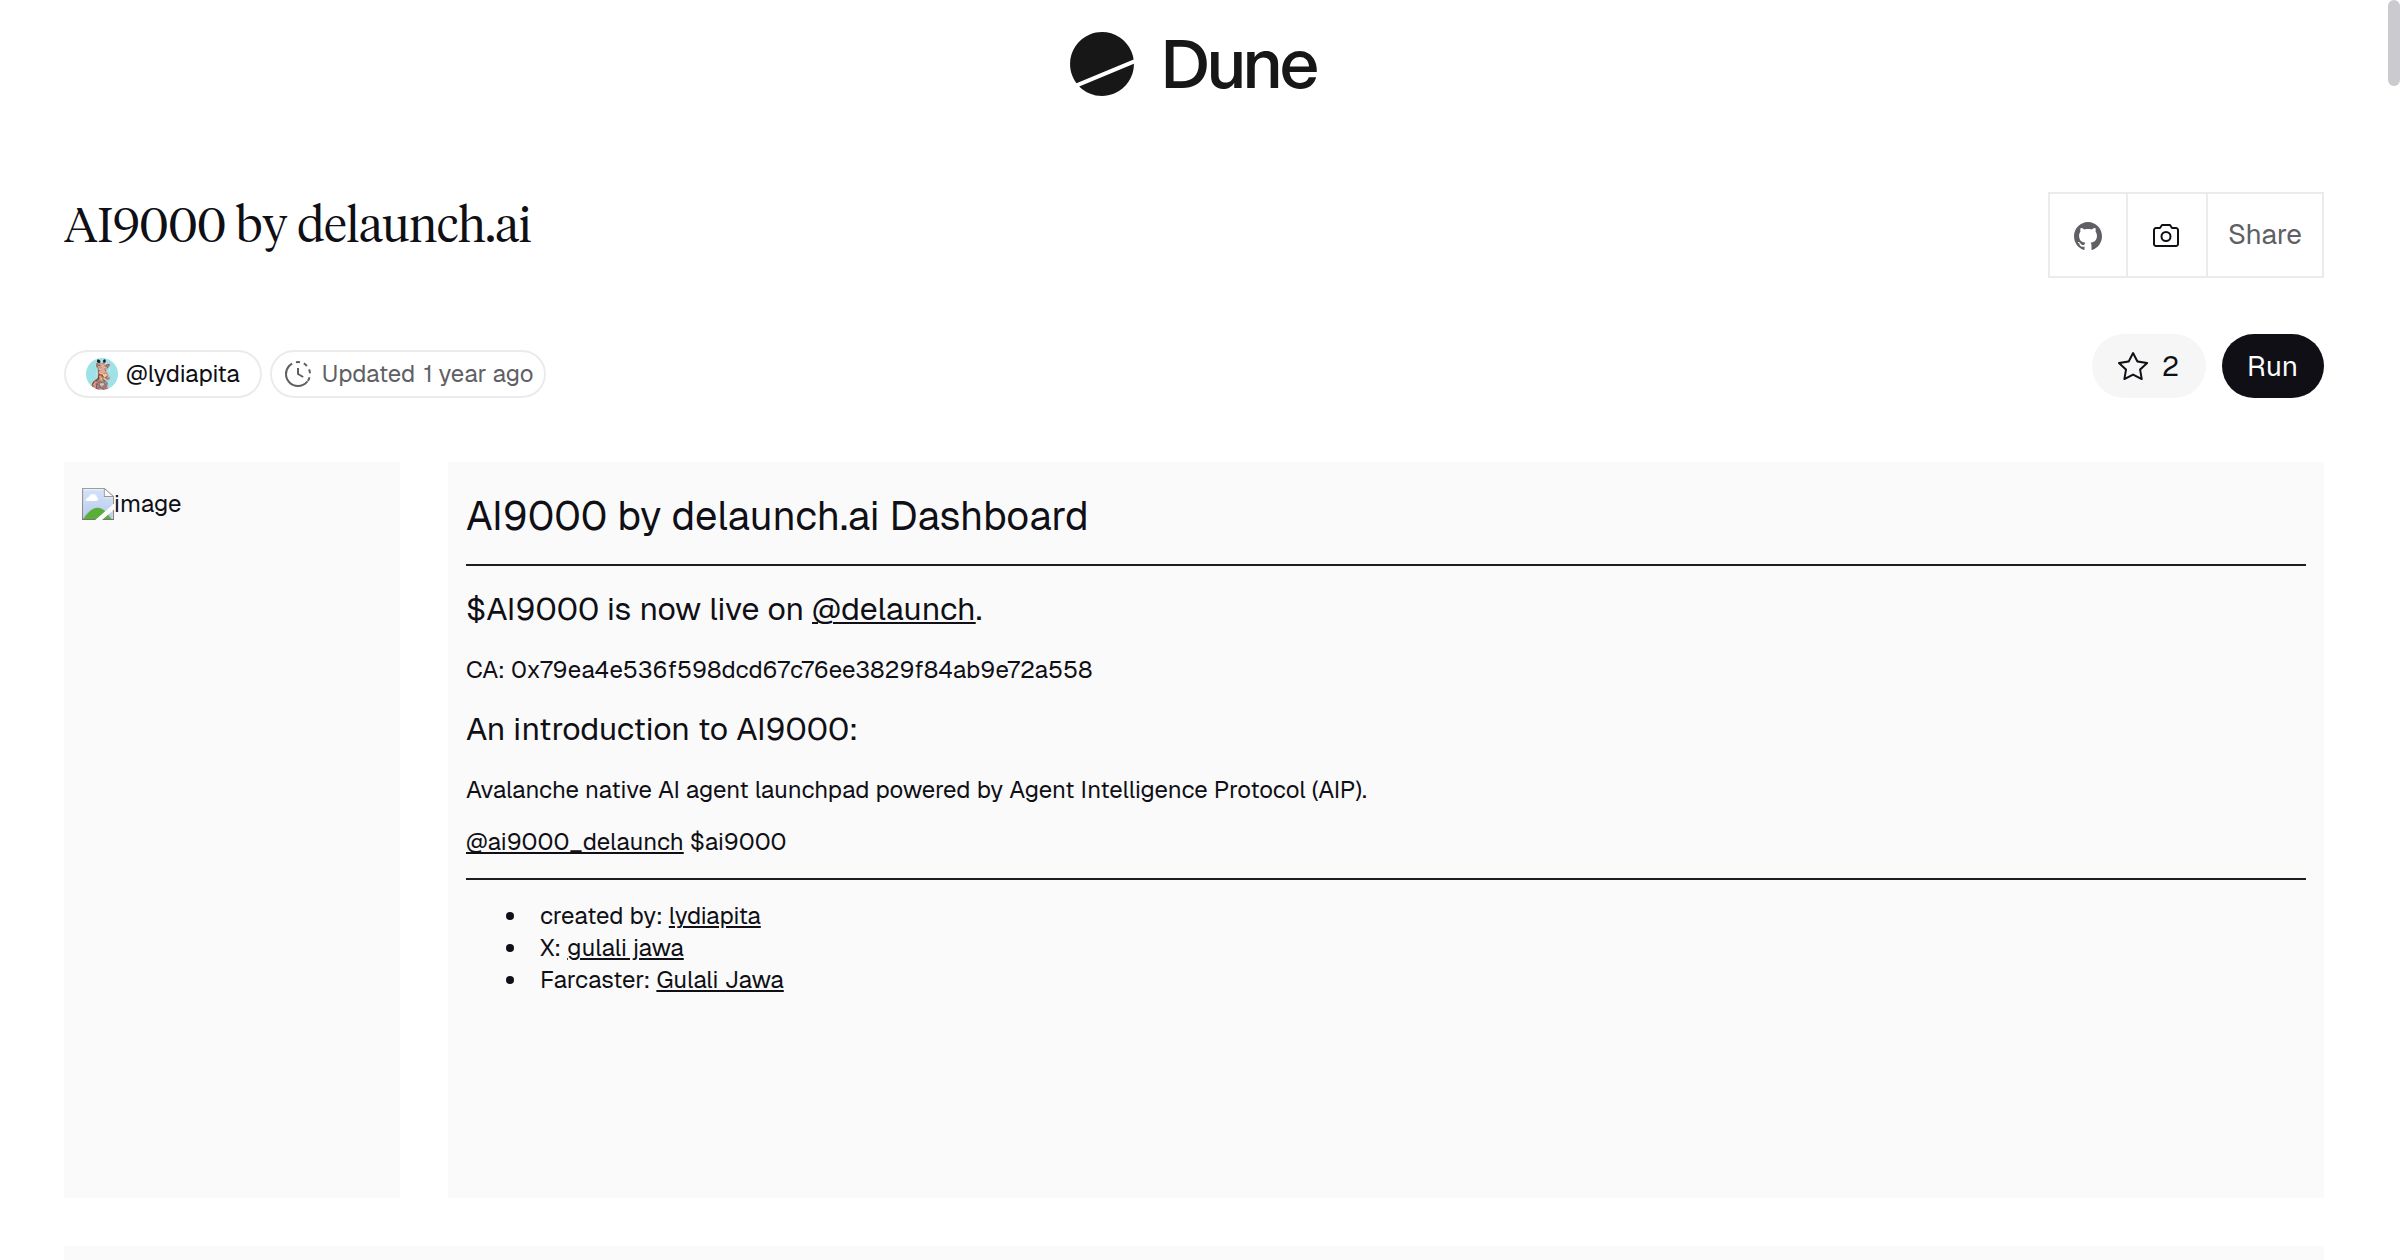Click the star count showing 2
The height and width of the screenshot is (1260, 2400).
pos(2170,366)
